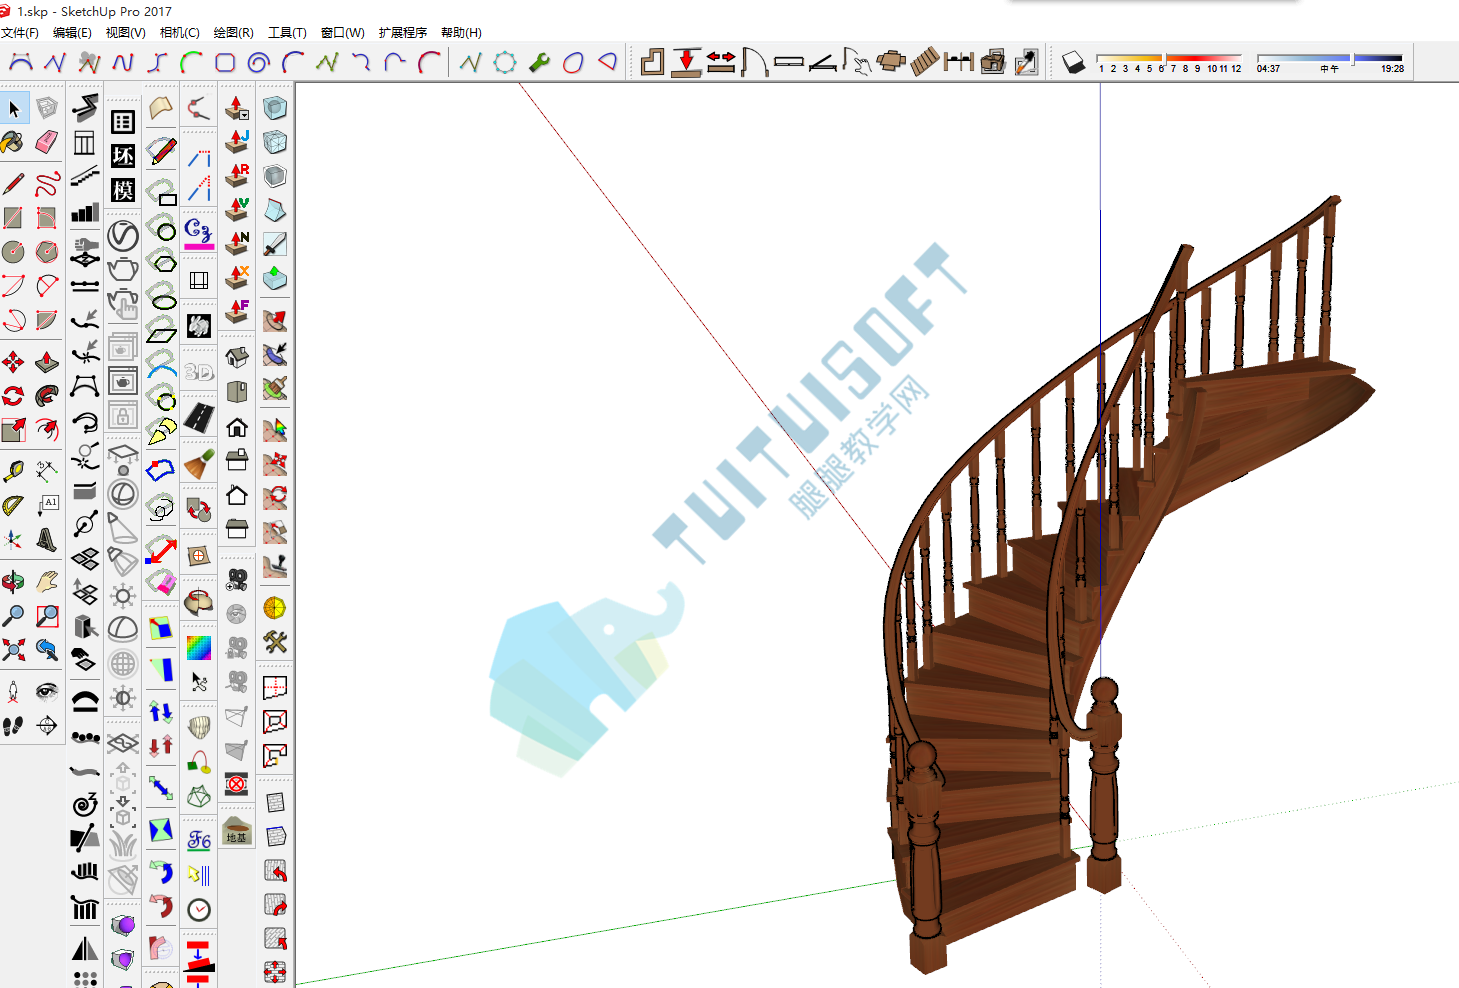Select the Follow Me tool

47,396
